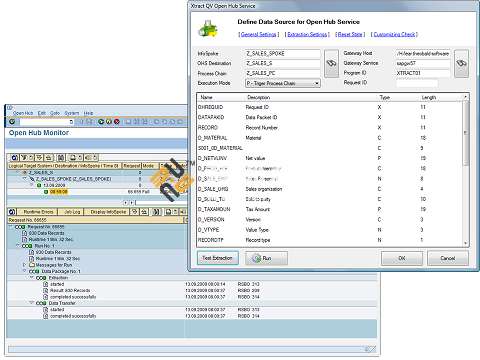
Task: Select the OHREQUID row
Action: (330, 107)
